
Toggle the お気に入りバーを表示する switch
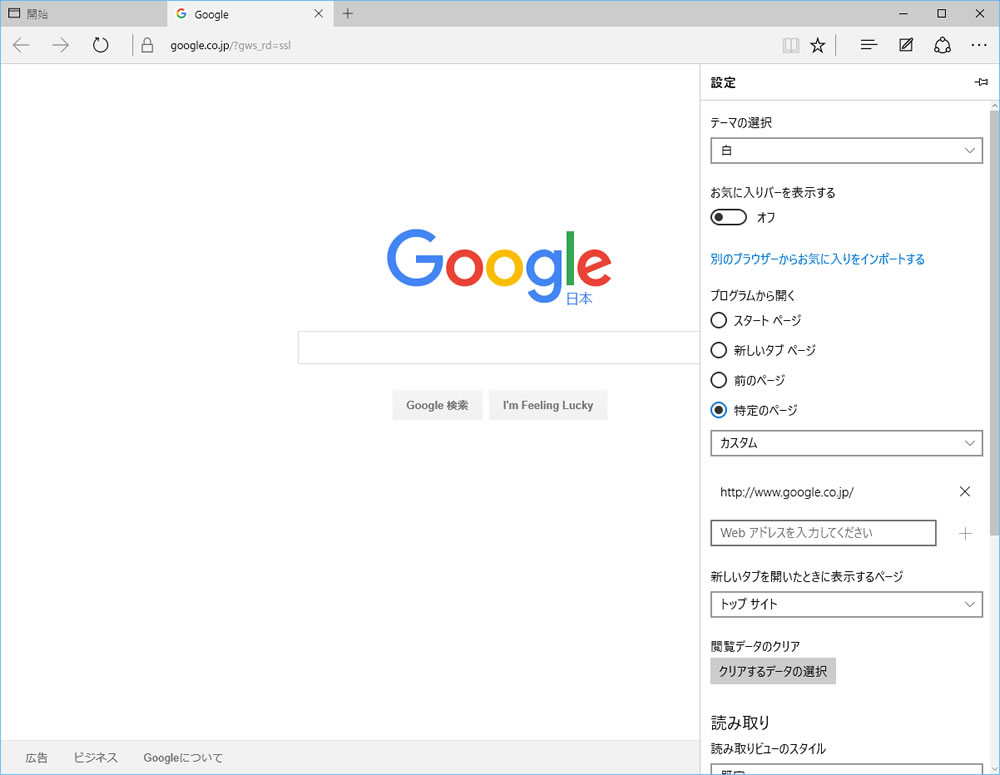(x=728, y=218)
